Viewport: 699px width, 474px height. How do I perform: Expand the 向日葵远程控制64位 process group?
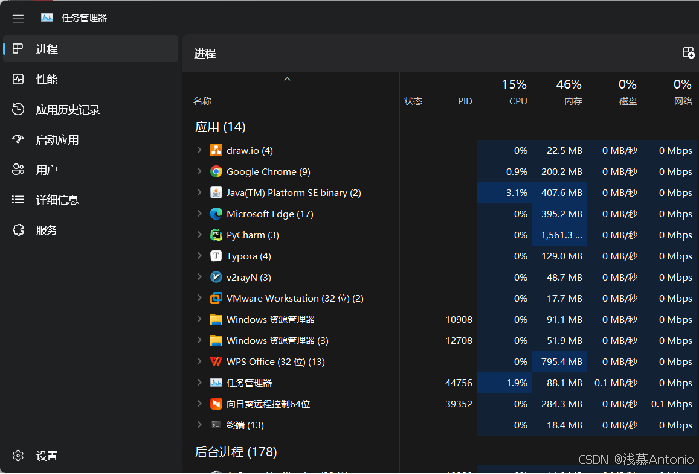pyautogui.click(x=200, y=404)
